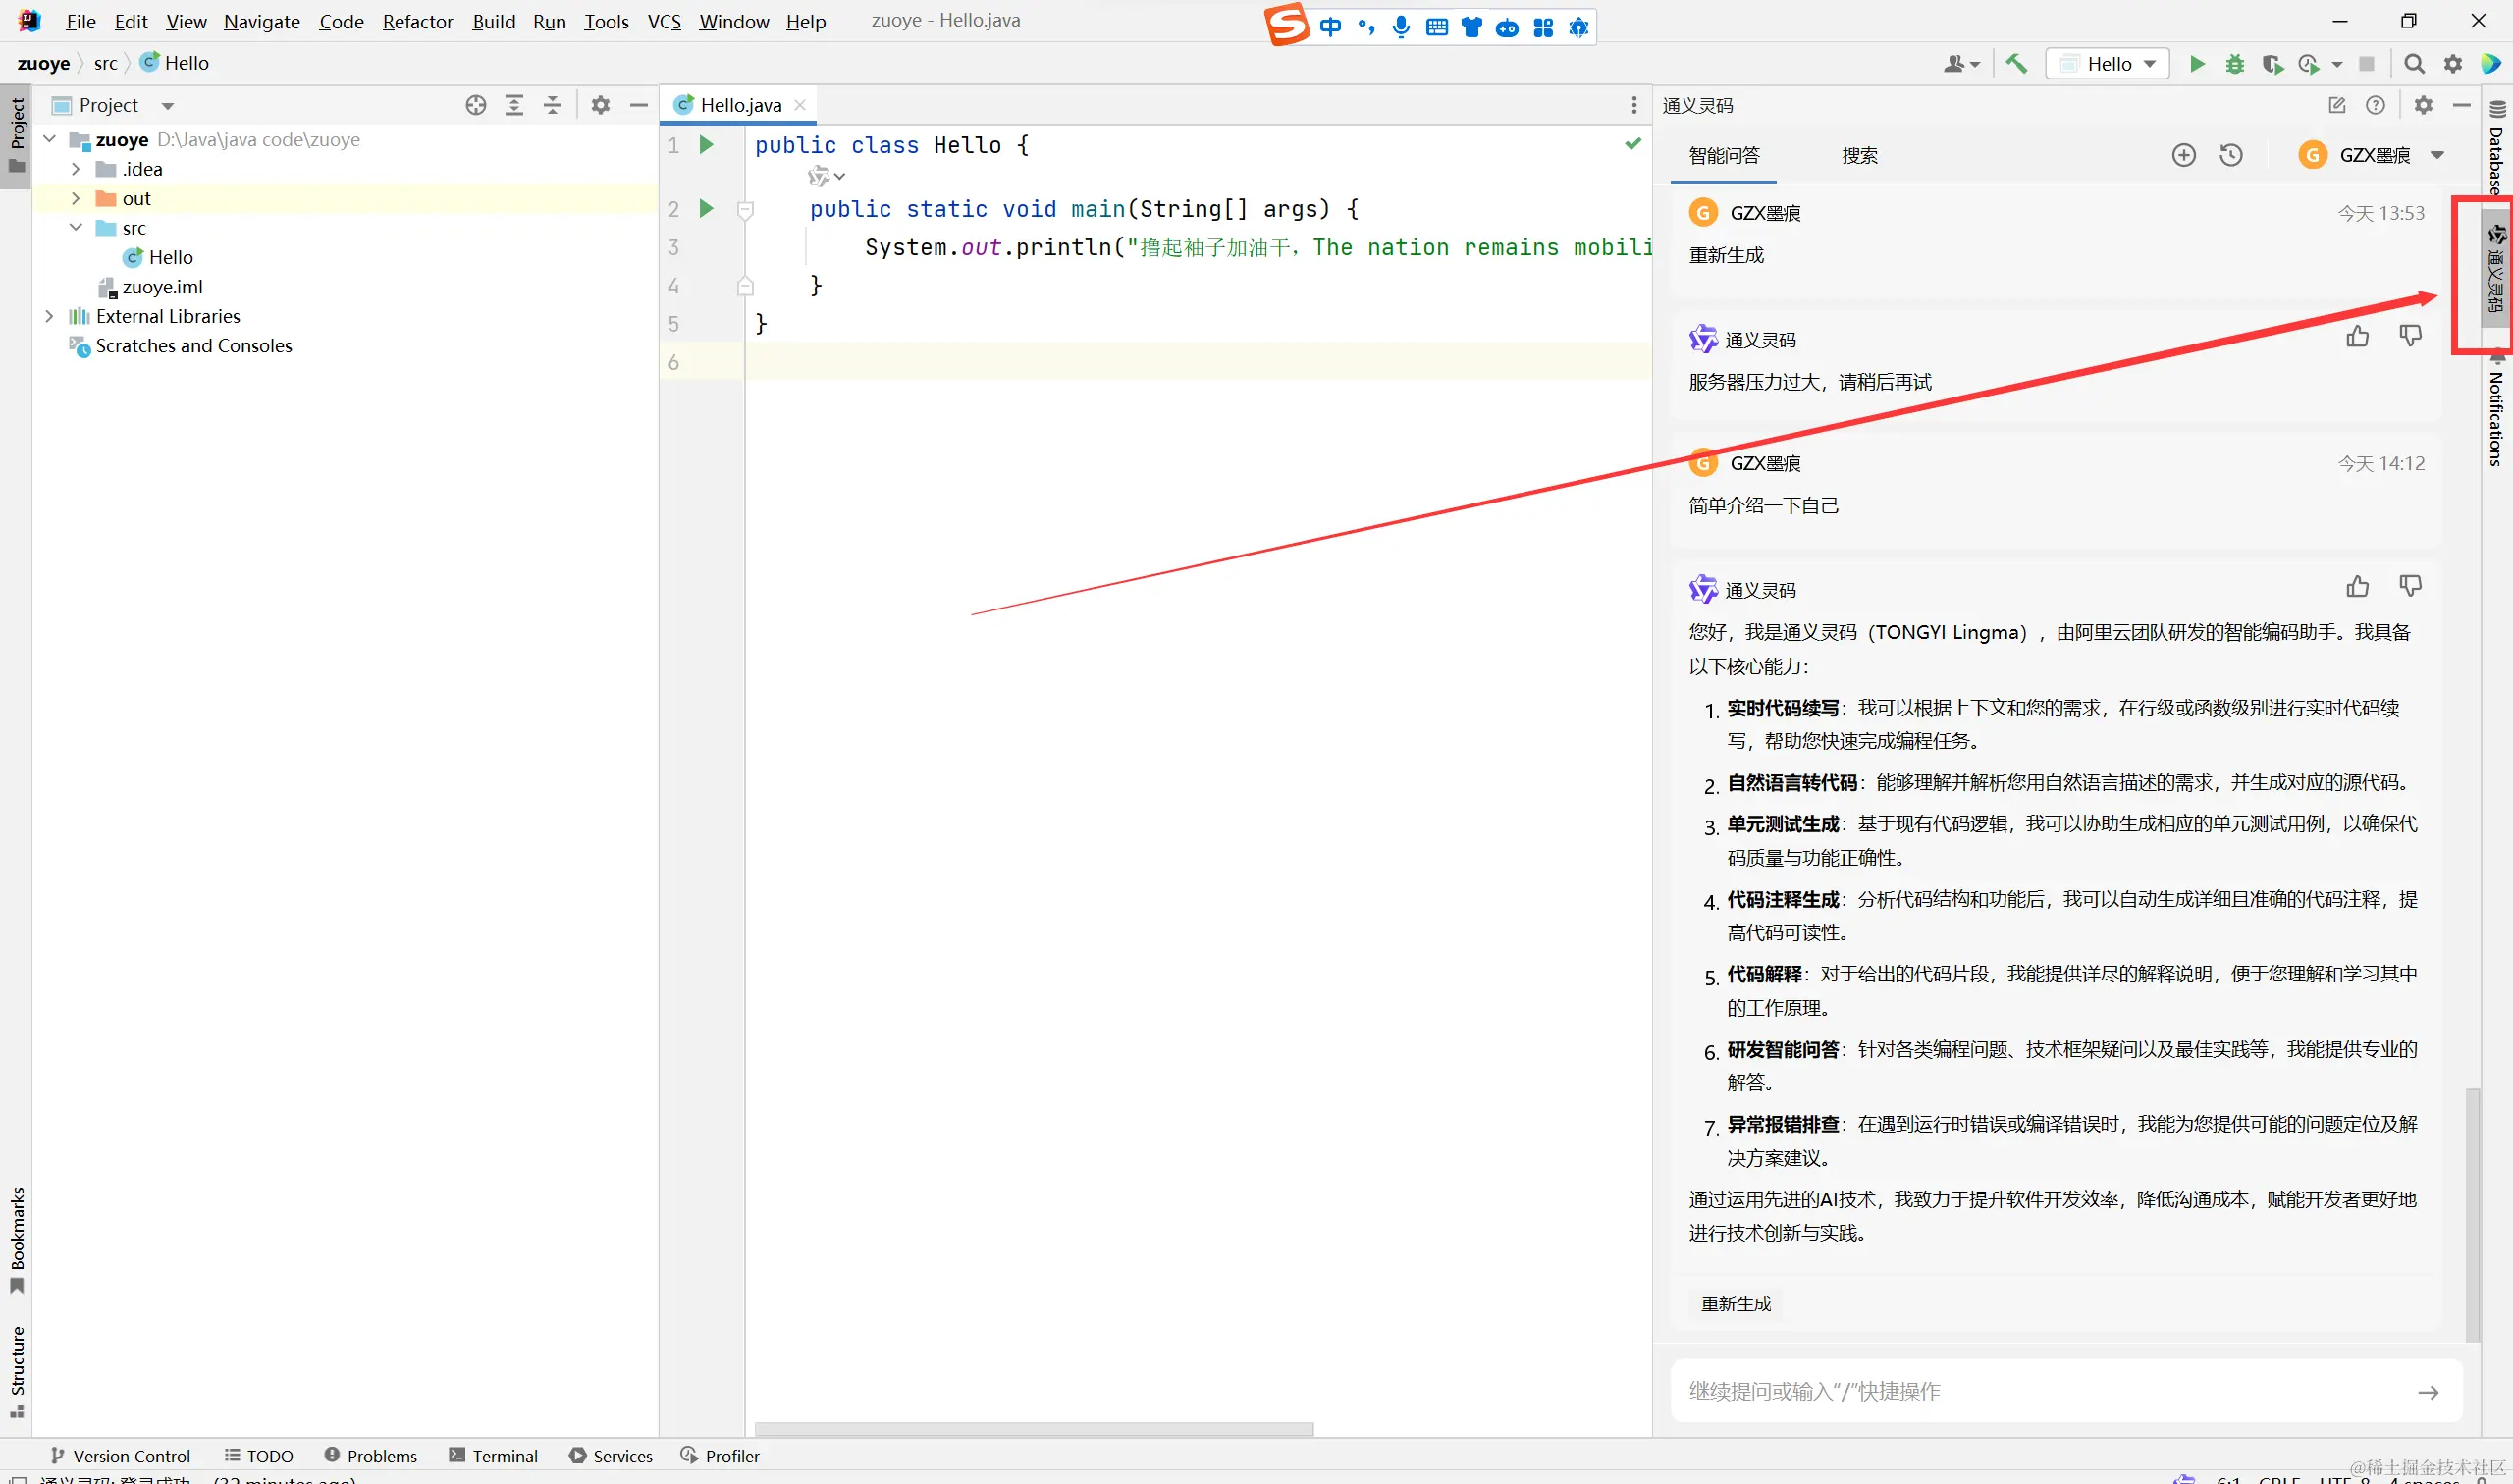
Task: Toggle the Database tool window
Action: tap(2497, 147)
